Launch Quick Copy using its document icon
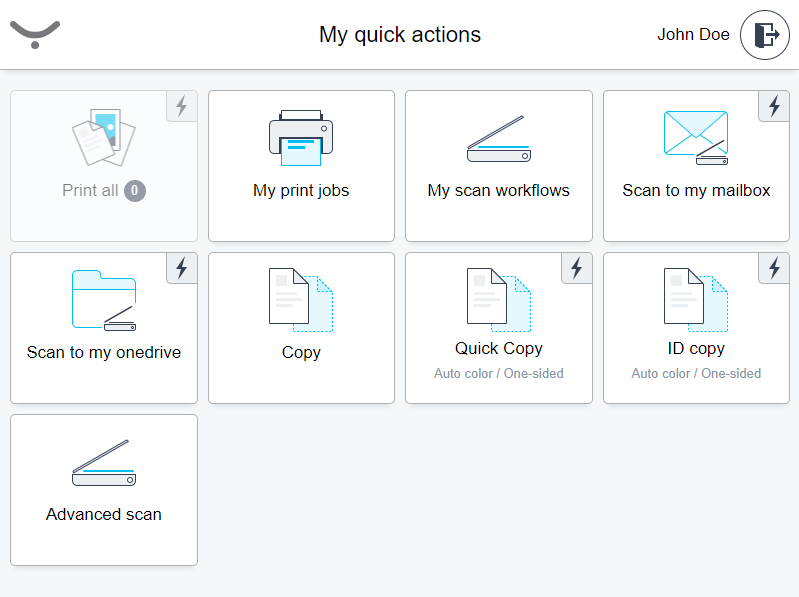This screenshot has height=597, width=799. pos(498,299)
